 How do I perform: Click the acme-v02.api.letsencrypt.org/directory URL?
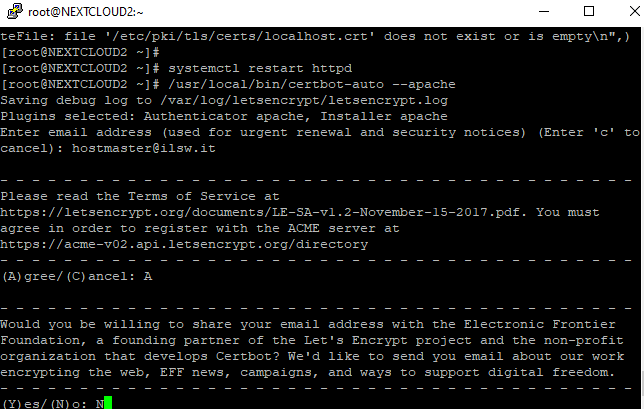tap(184, 244)
